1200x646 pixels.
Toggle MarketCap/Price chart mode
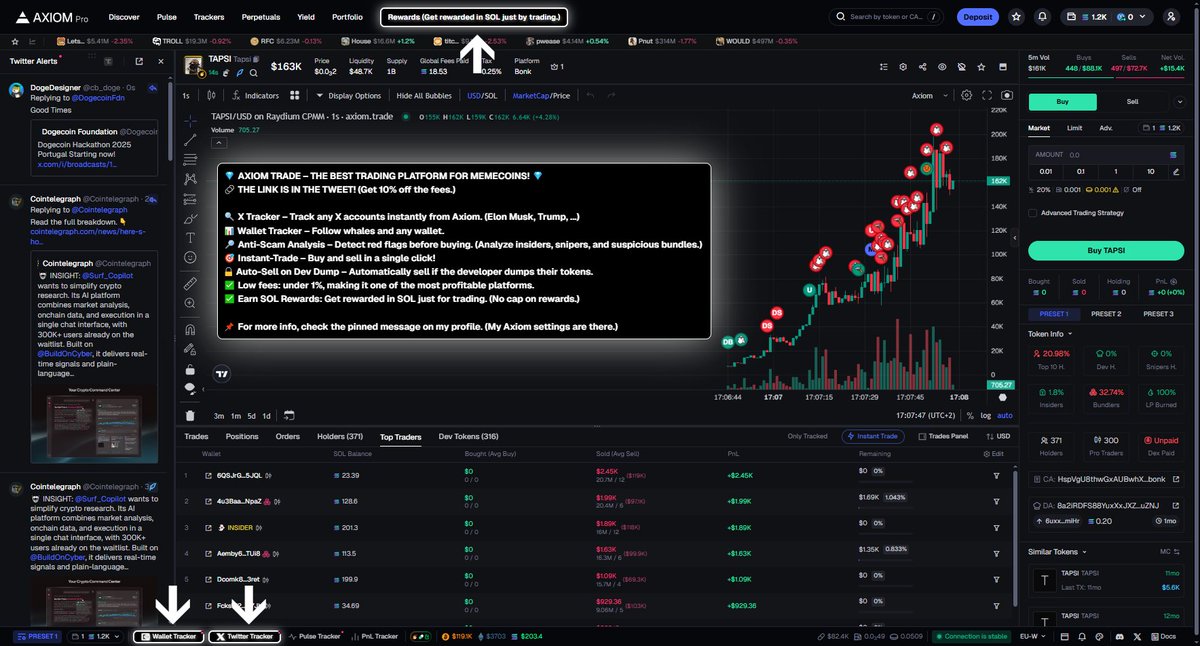(x=541, y=96)
